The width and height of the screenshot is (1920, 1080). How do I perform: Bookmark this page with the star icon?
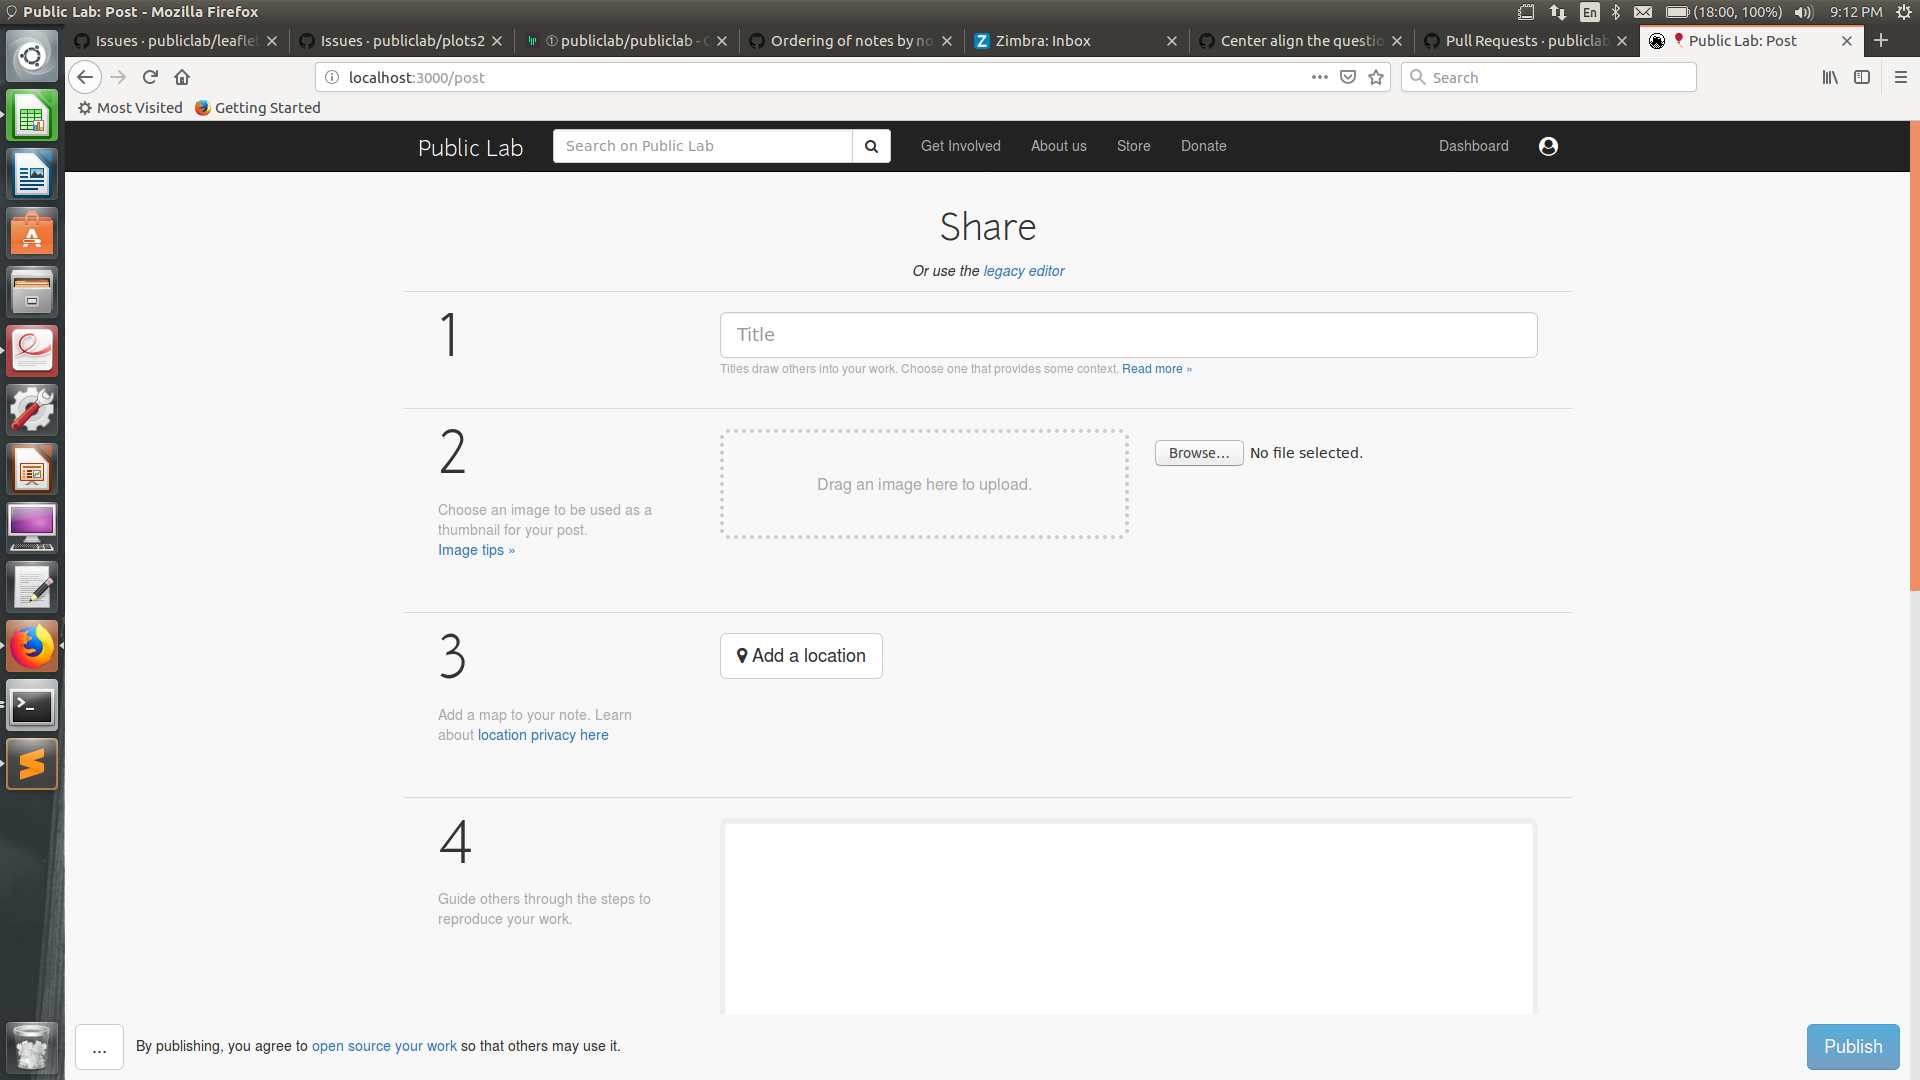1376,77
